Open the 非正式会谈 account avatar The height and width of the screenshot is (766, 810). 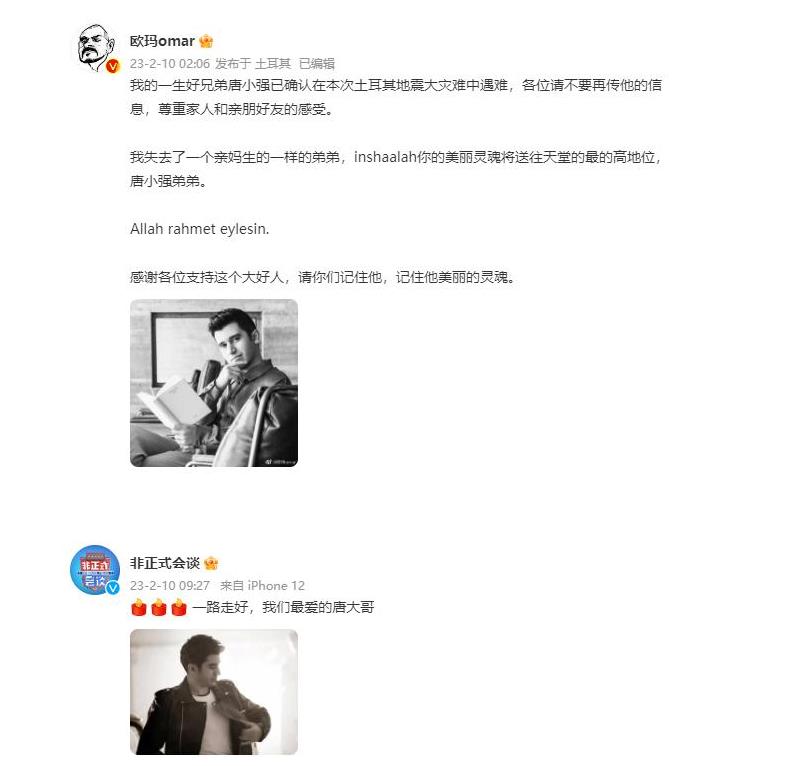tap(95, 570)
